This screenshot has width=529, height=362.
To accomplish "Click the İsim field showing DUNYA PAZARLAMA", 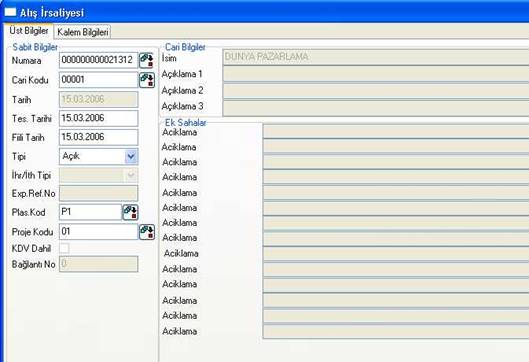I will click(x=376, y=57).
